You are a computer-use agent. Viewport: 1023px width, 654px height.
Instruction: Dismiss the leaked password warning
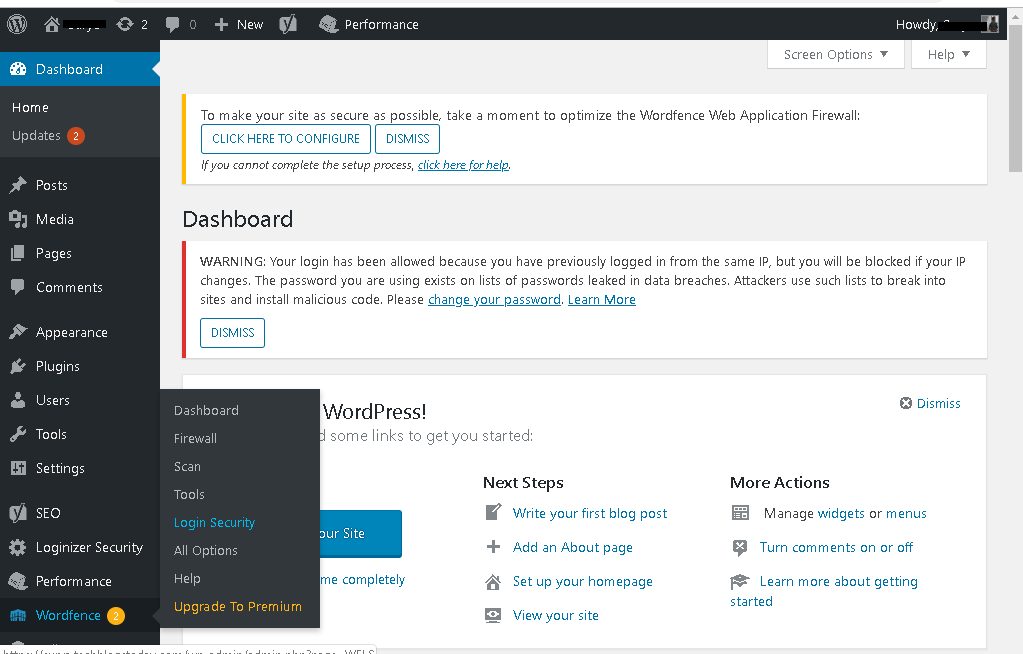point(232,333)
